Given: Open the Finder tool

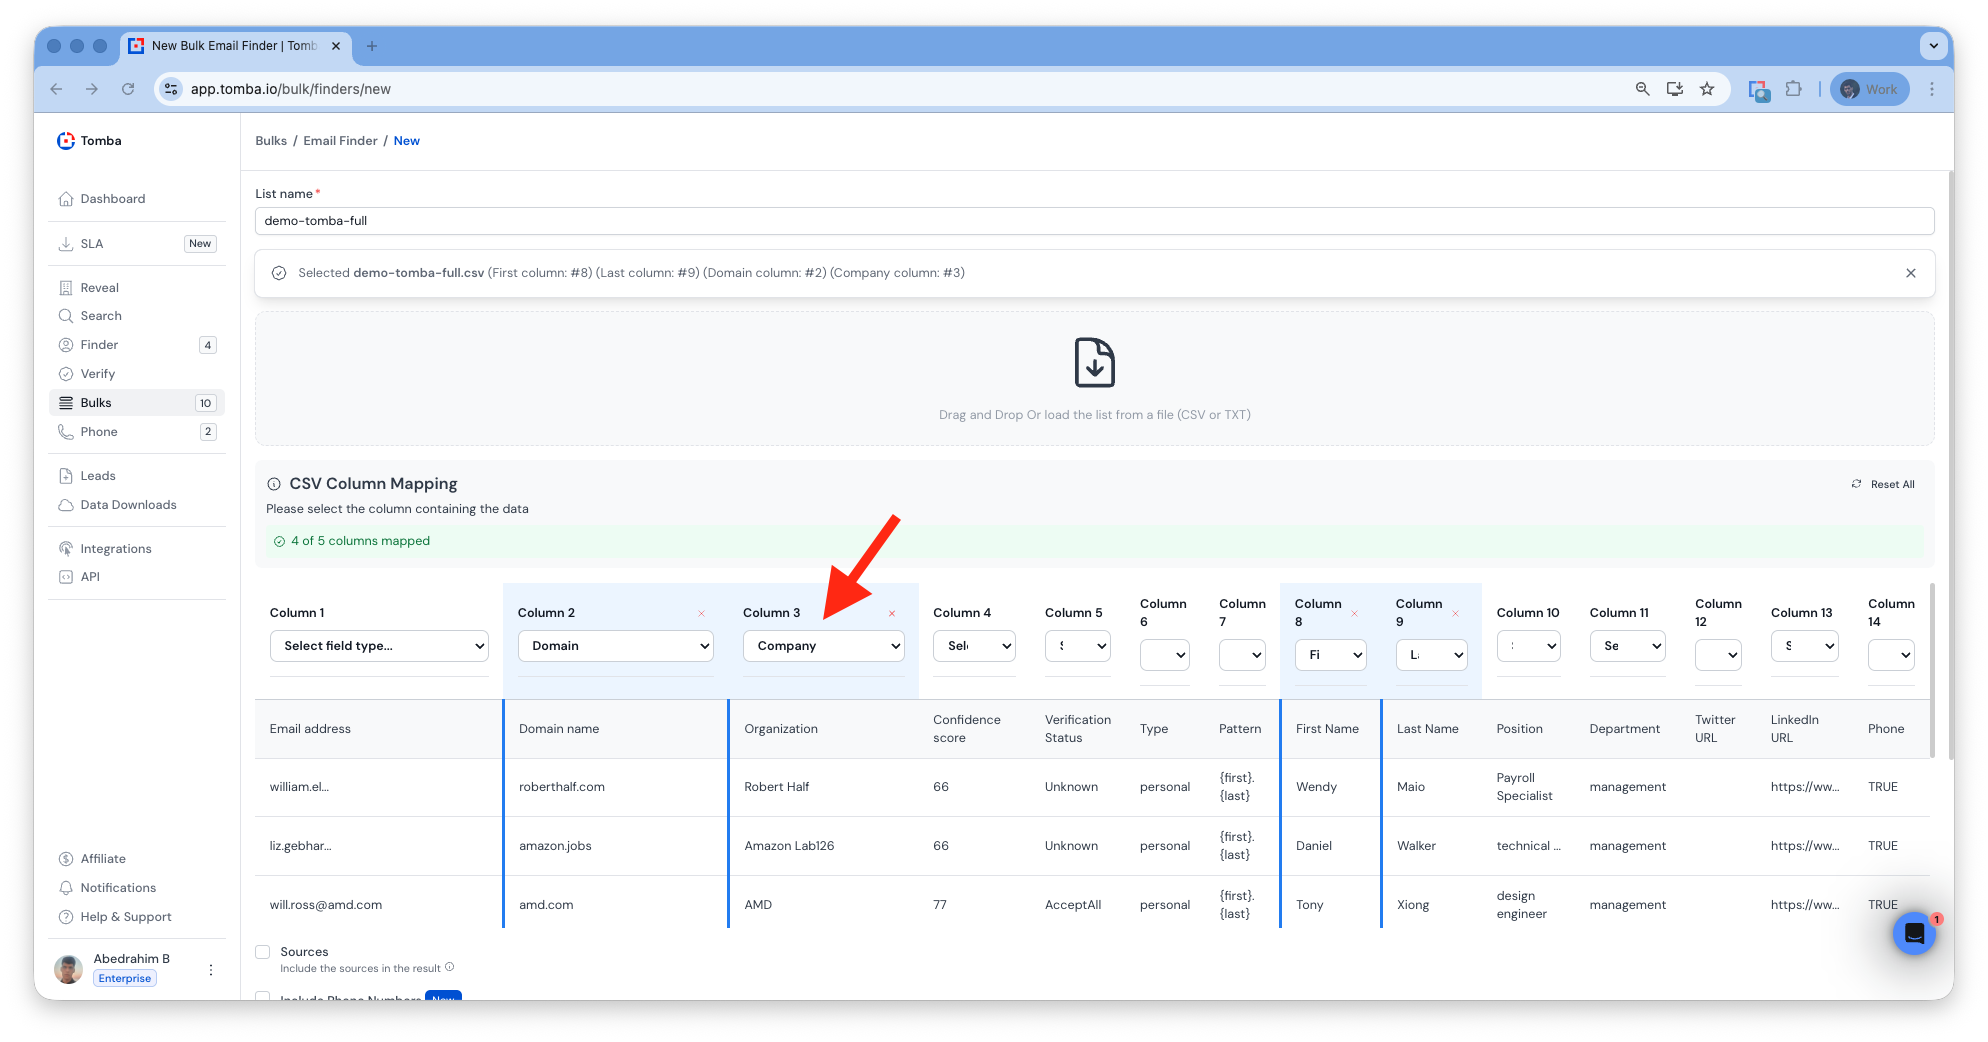Looking at the screenshot, I should tap(97, 344).
